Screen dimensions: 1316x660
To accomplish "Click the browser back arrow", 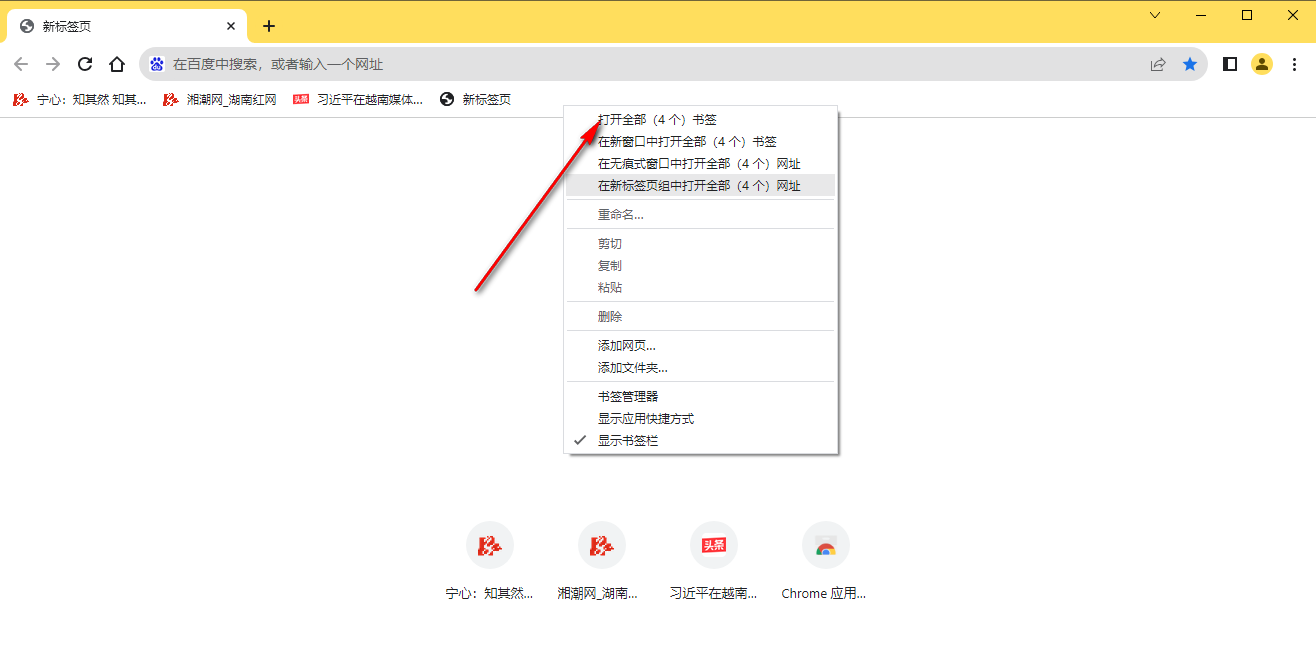I will (21, 64).
